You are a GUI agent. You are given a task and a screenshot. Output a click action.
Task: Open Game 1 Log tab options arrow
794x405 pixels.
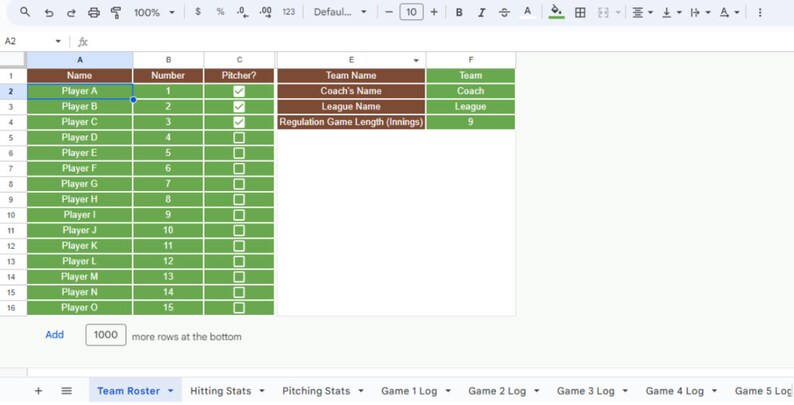[448, 391]
